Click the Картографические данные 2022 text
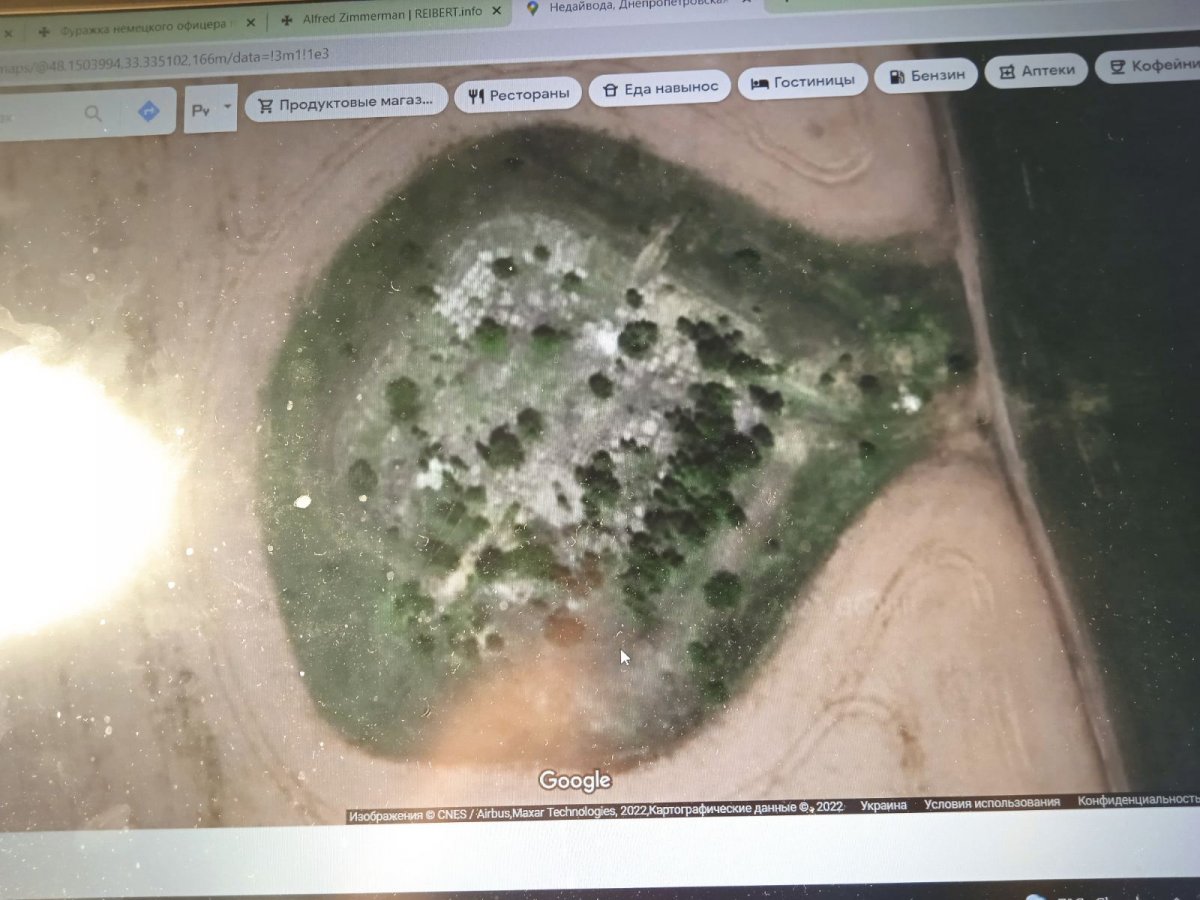 tap(747, 808)
